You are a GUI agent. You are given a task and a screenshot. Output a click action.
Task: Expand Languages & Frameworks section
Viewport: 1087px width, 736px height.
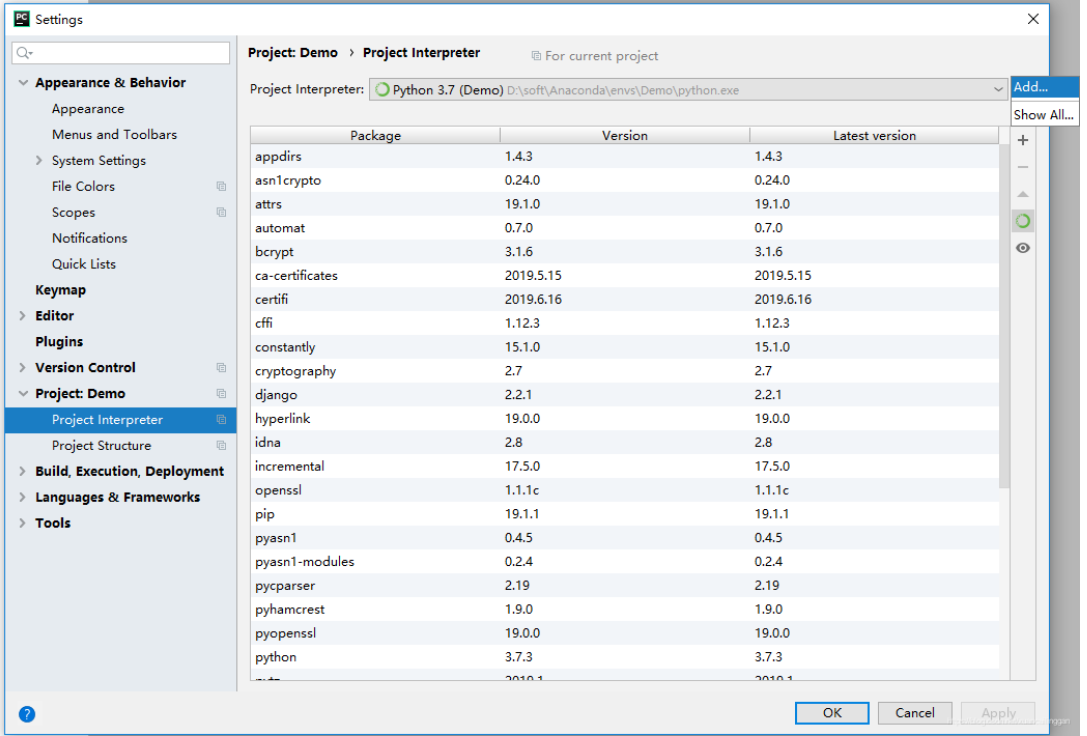(x=23, y=498)
